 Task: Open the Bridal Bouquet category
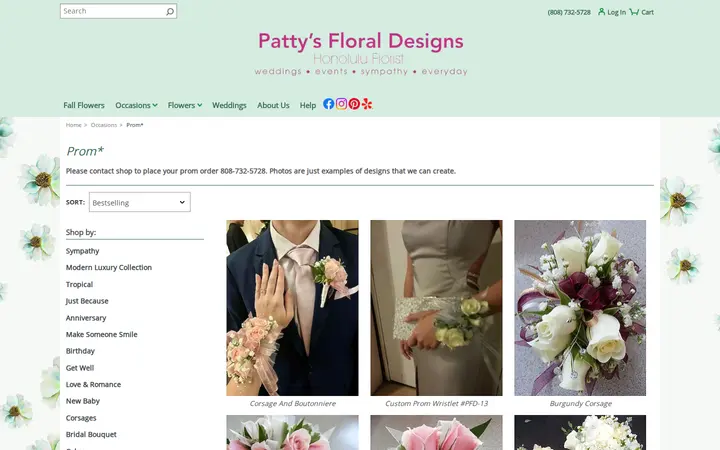(x=91, y=434)
